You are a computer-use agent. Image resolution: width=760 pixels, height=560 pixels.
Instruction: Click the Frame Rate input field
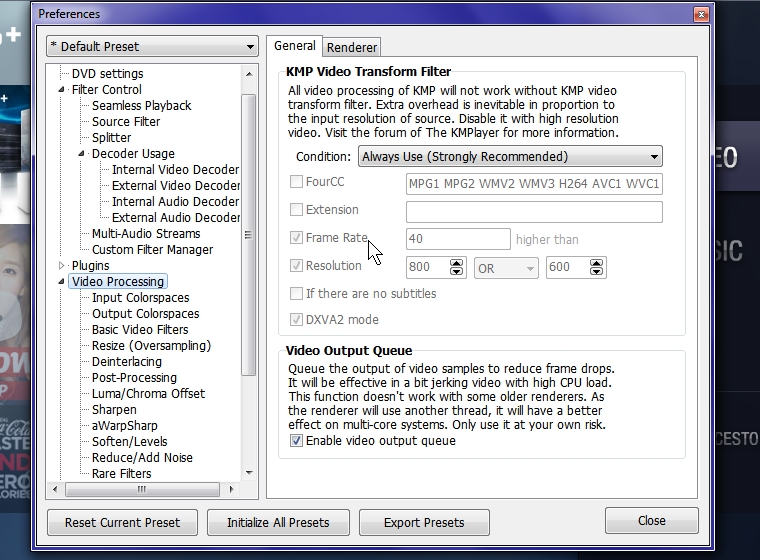(x=458, y=240)
